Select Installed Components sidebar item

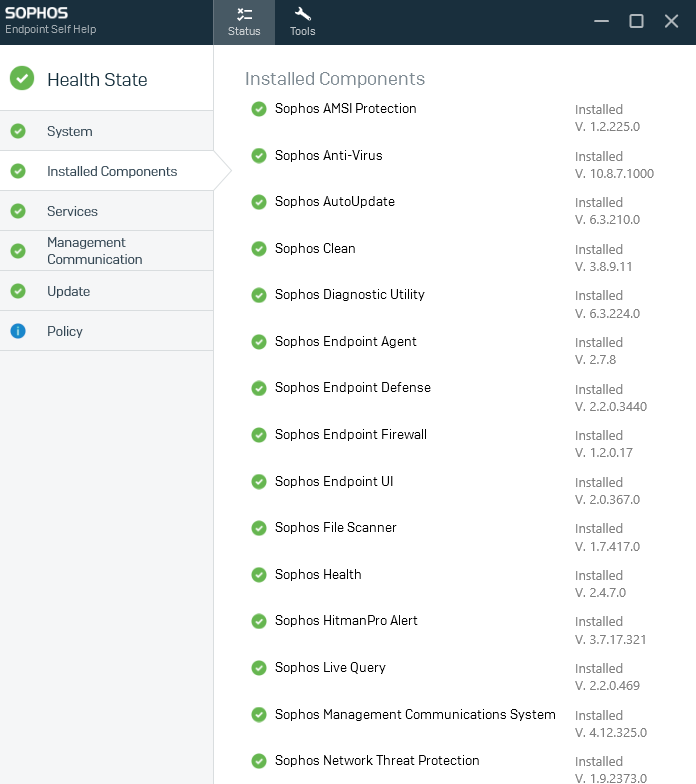coord(106,171)
